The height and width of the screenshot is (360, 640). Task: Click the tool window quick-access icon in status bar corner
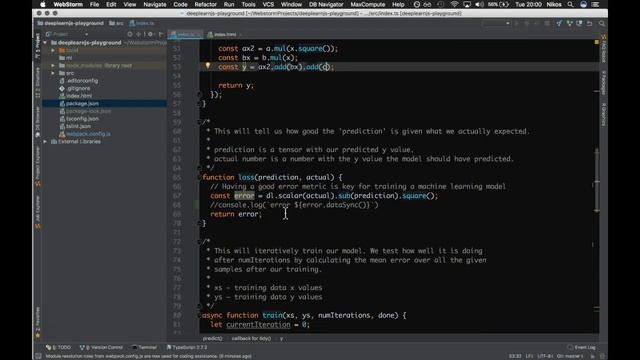point(38,356)
